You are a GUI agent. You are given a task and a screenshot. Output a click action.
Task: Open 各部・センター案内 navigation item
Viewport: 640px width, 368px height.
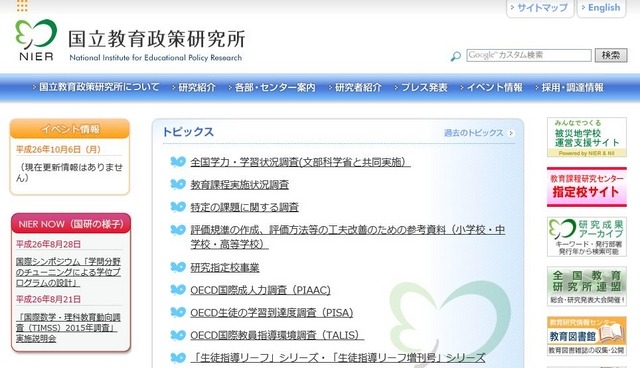(x=272, y=87)
